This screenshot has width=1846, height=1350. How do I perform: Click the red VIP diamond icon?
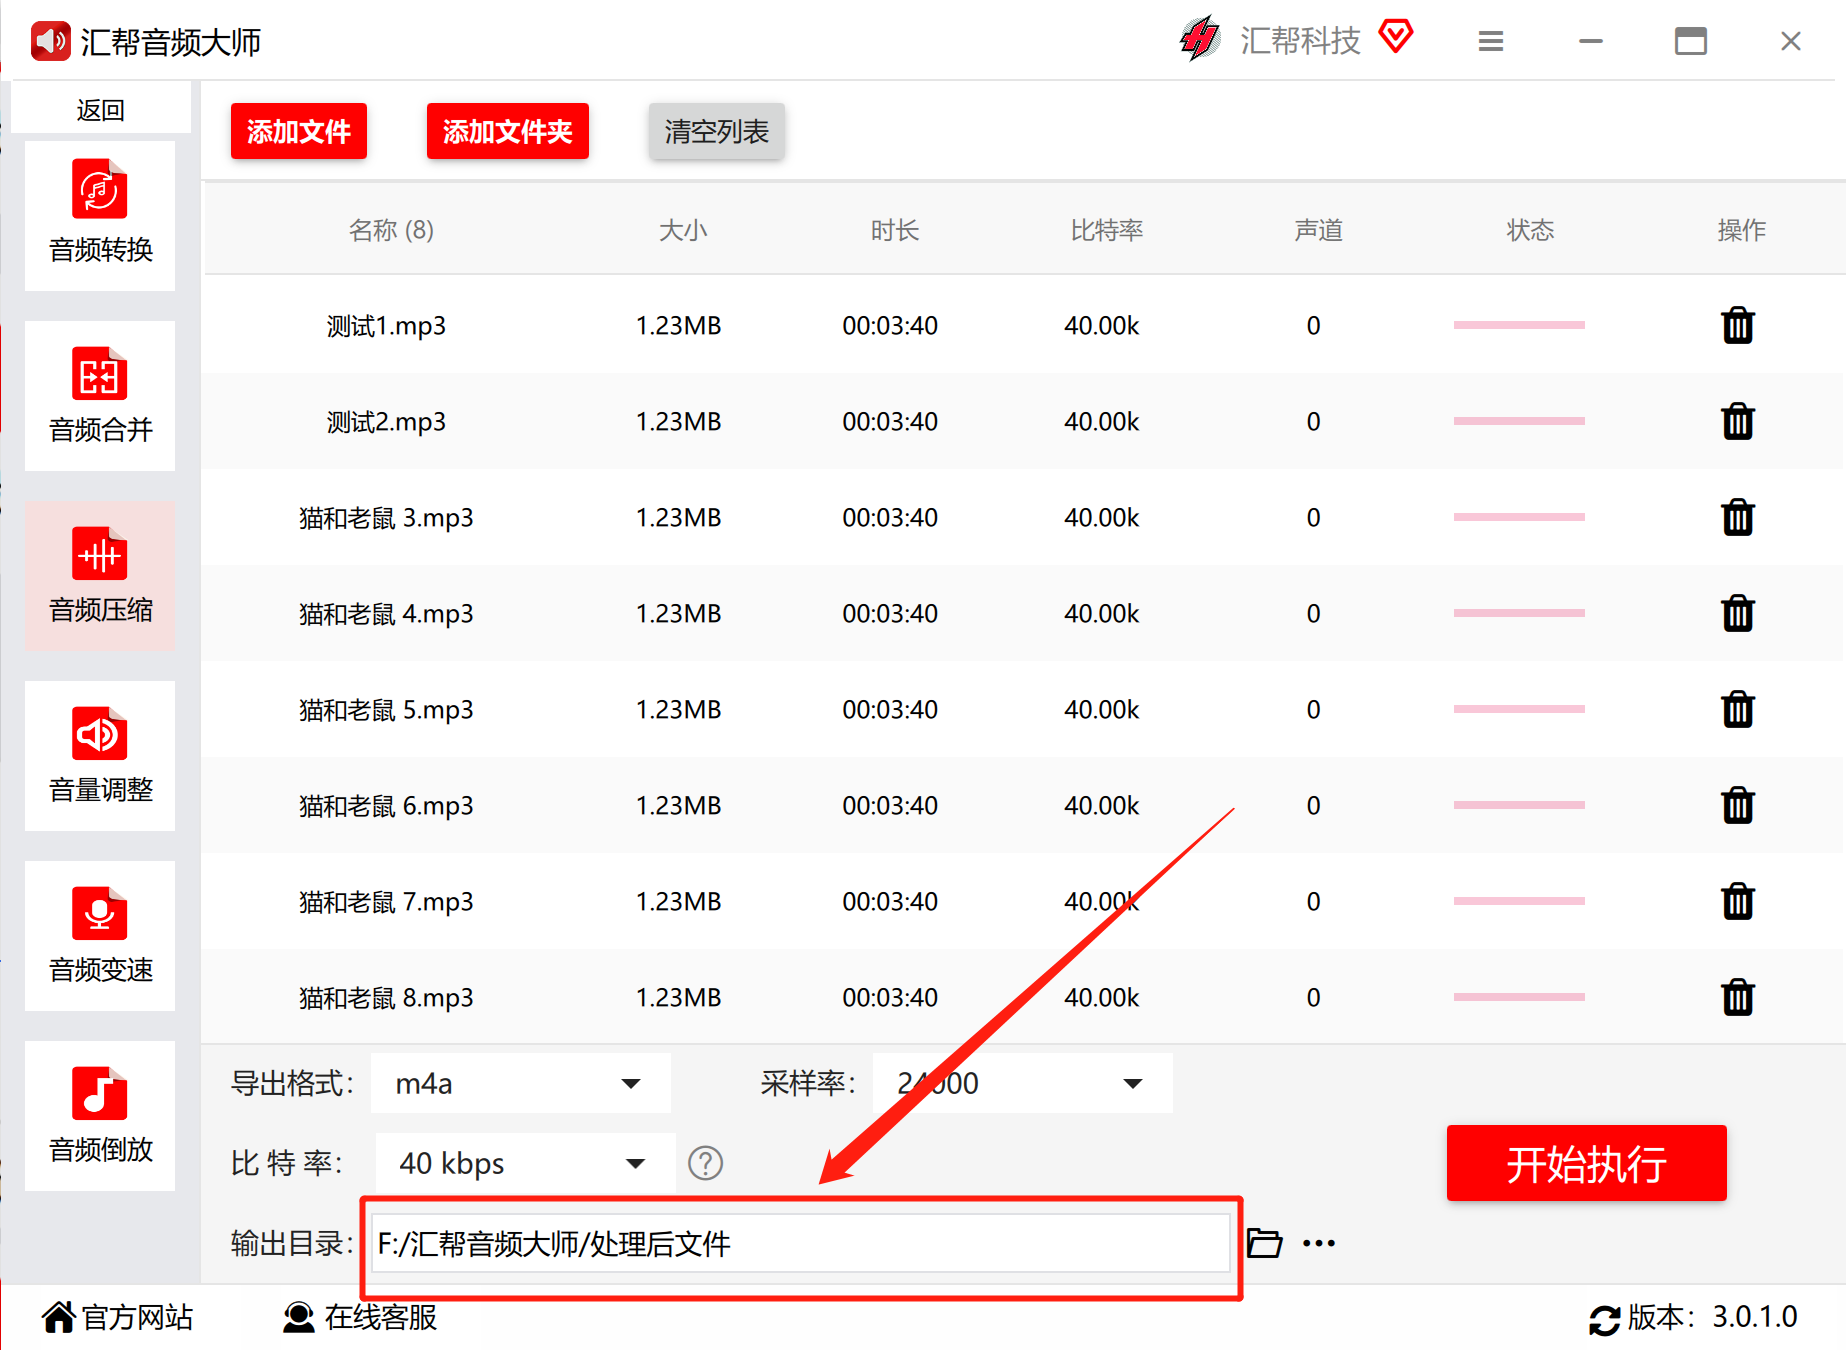pyautogui.click(x=1396, y=37)
